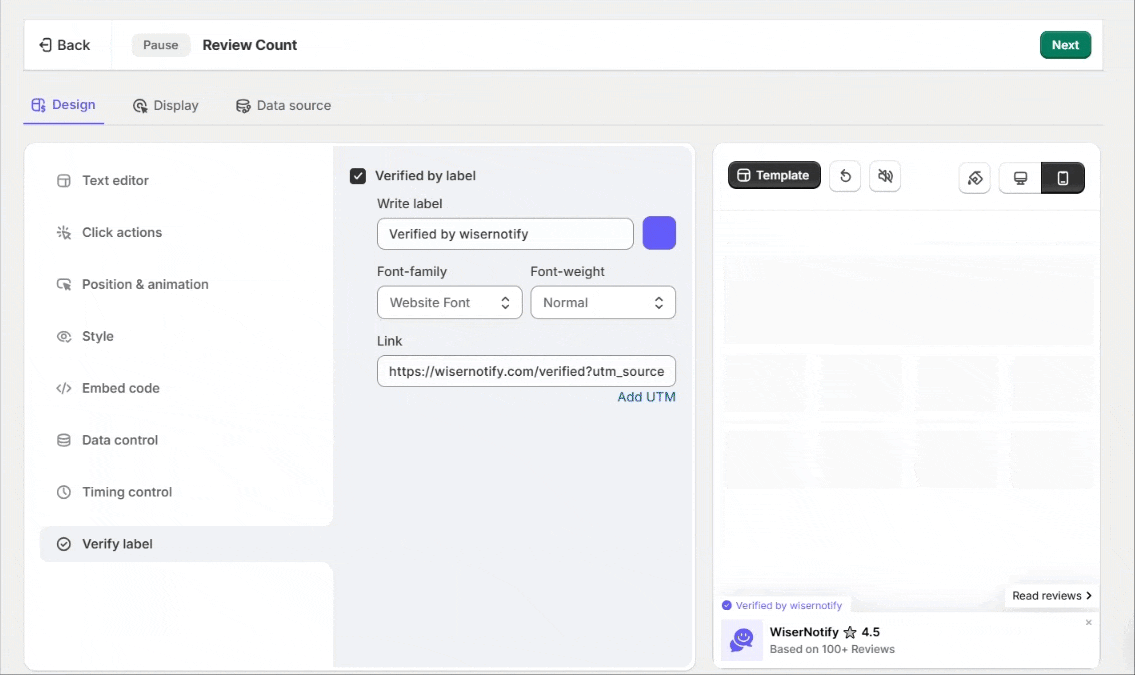This screenshot has width=1135, height=675.
Task: Click the WiserNotify chat logo thumbnail
Action: point(742,640)
